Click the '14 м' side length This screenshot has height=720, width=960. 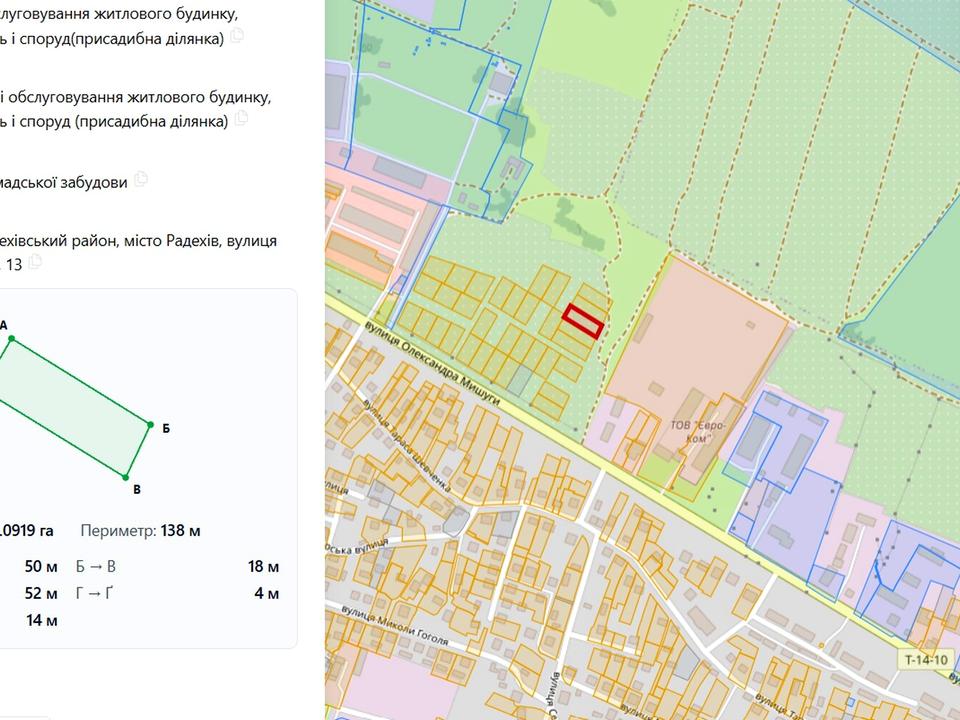tap(42, 620)
